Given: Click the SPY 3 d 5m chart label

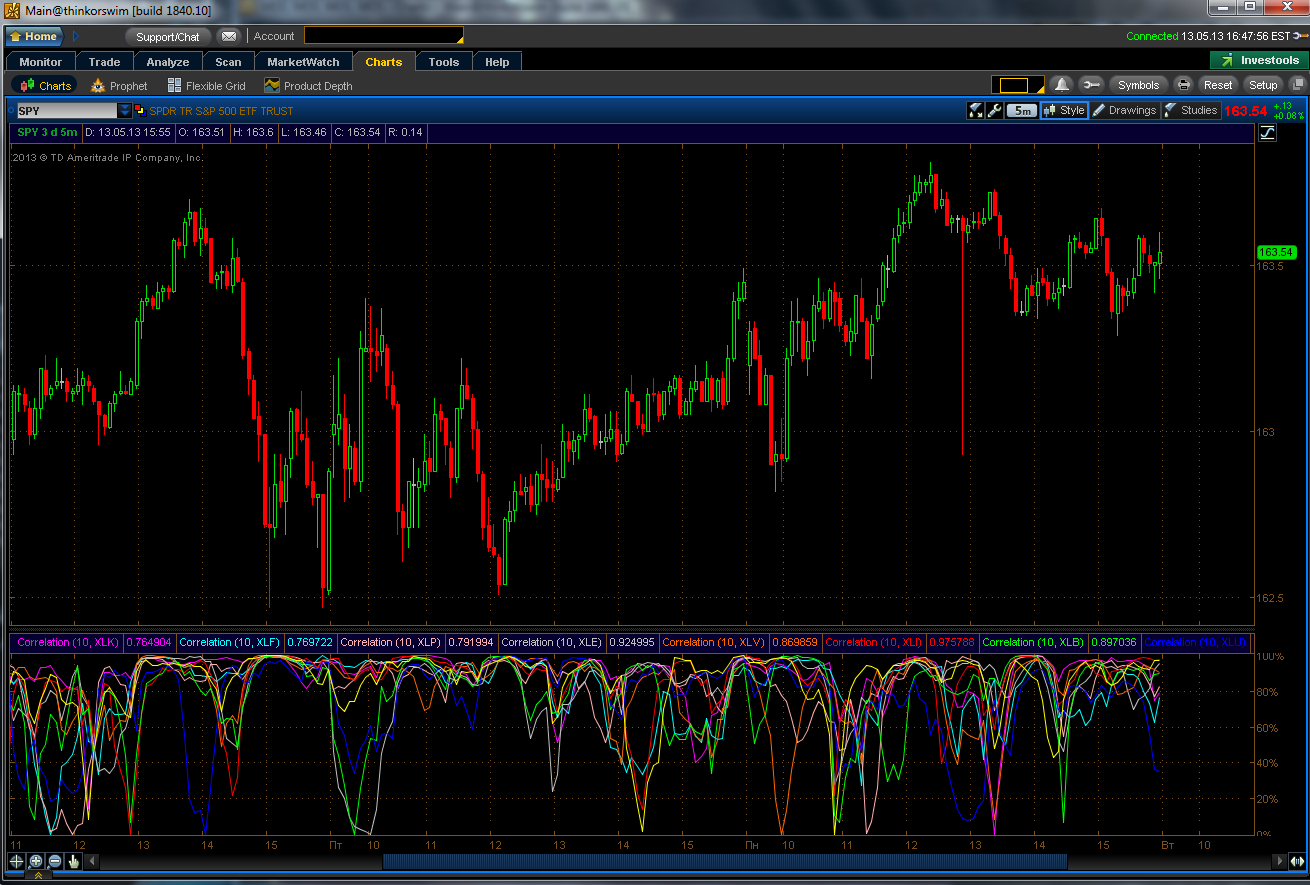Looking at the screenshot, I should click(x=47, y=132).
